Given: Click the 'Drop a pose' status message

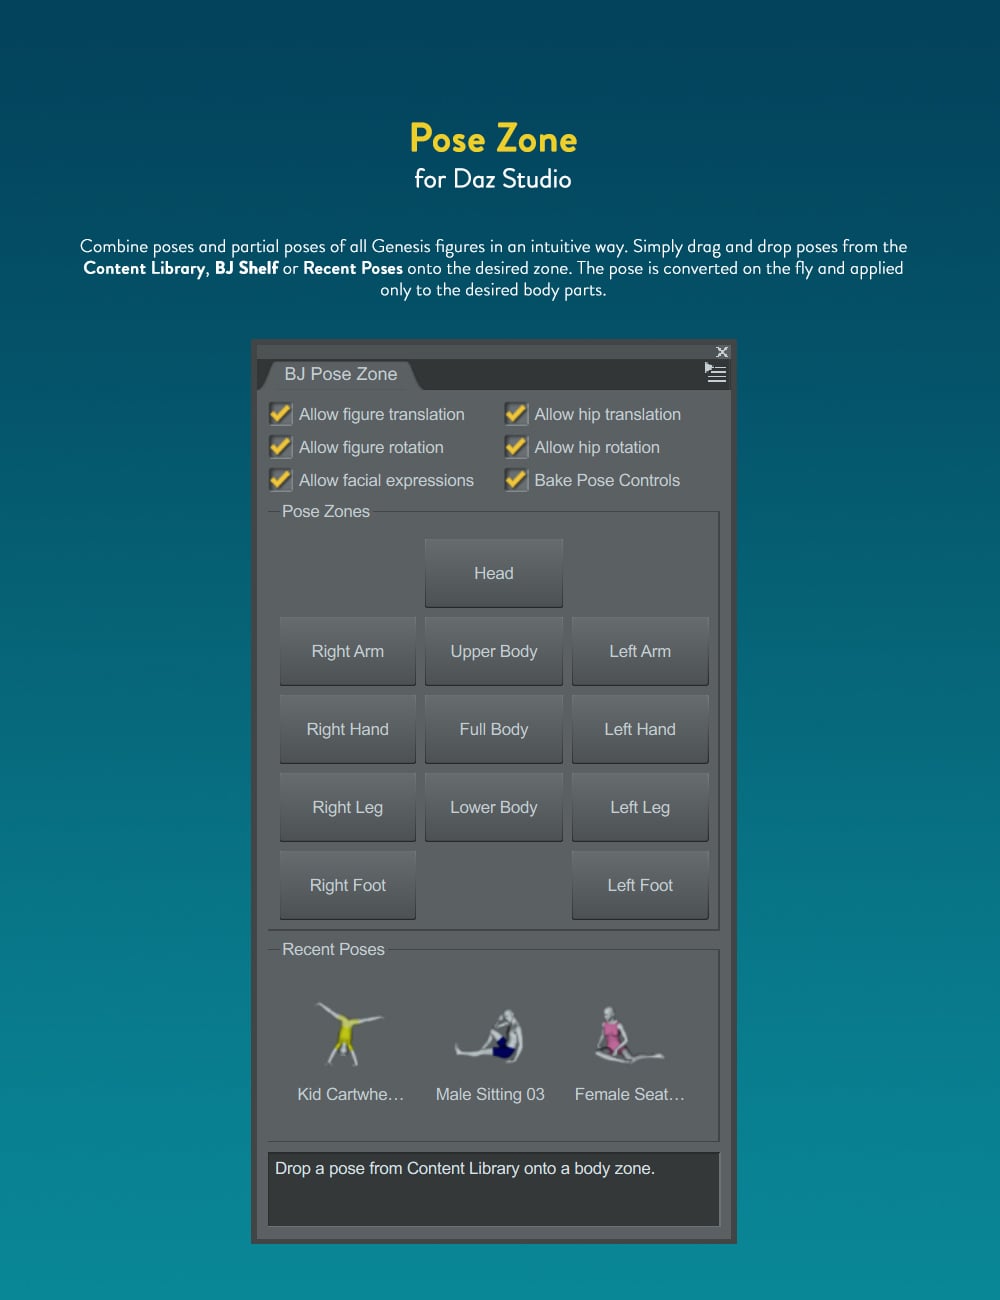Looking at the screenshot, I should 465,1168.
